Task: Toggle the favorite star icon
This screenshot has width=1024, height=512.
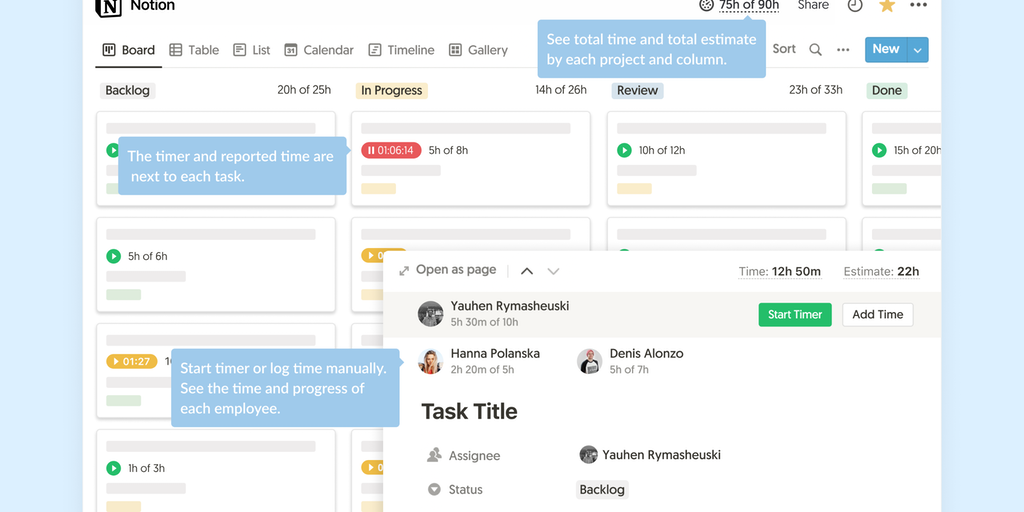Action: [887, 5]
